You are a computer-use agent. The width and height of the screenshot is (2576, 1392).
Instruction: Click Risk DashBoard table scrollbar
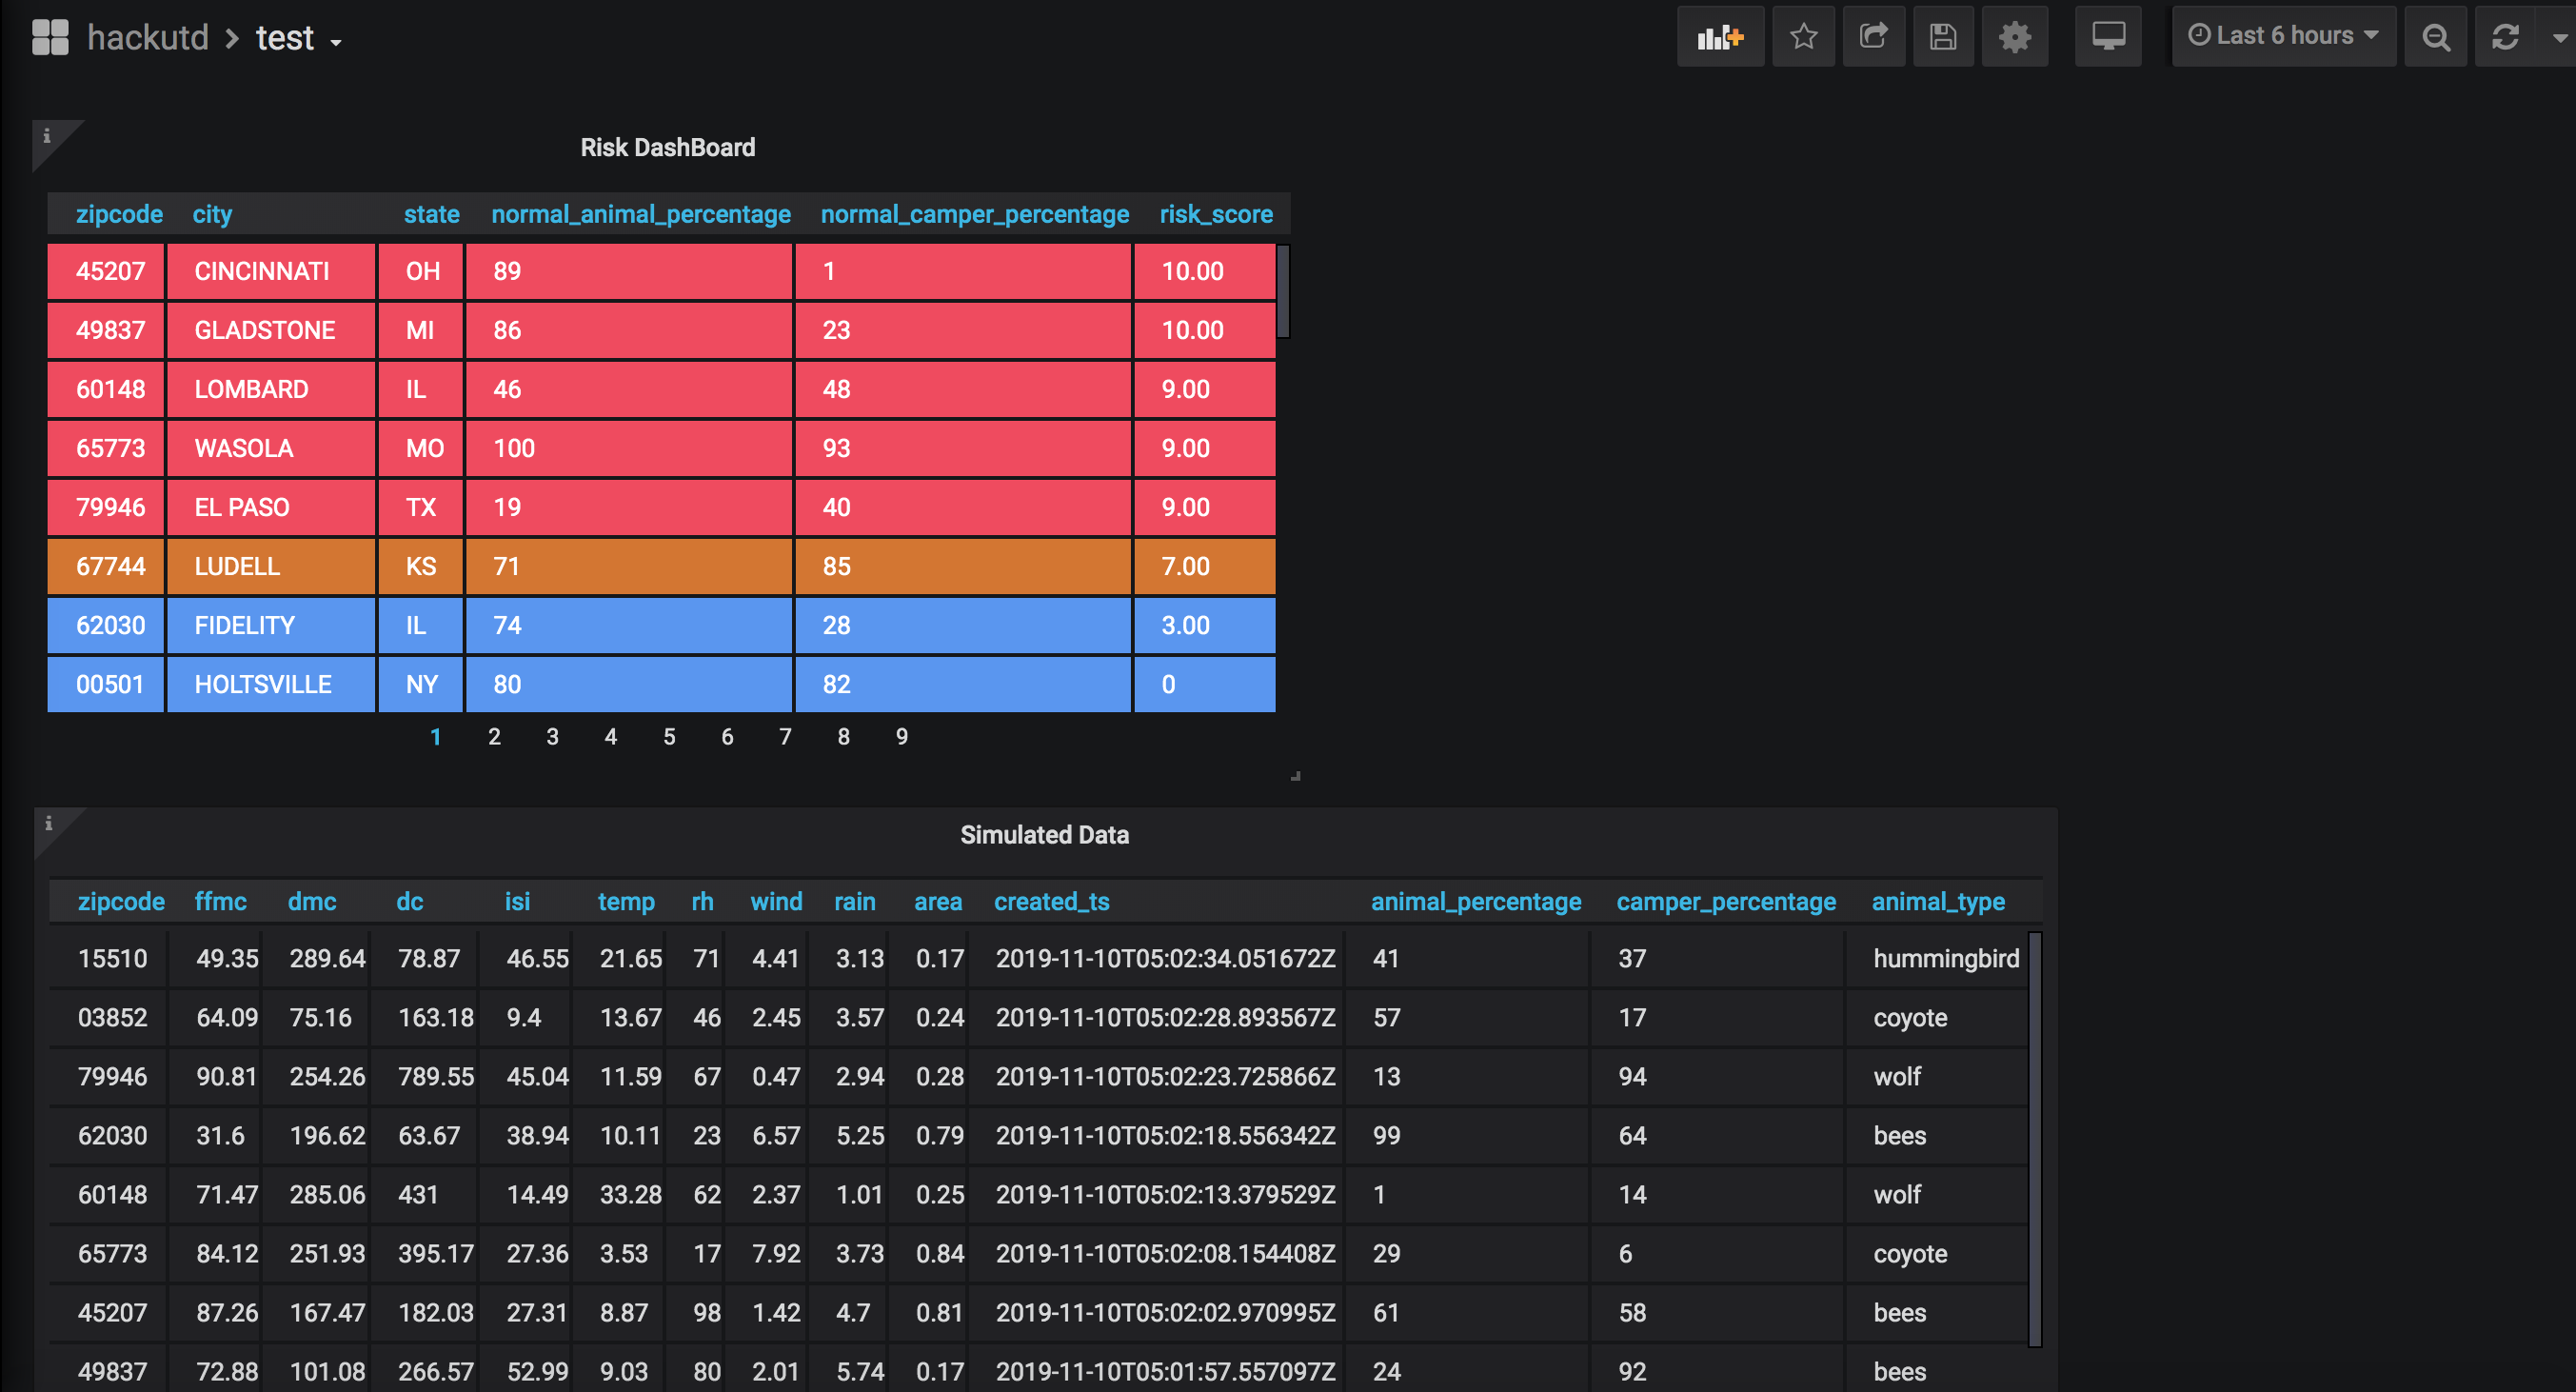point(1283,292)
